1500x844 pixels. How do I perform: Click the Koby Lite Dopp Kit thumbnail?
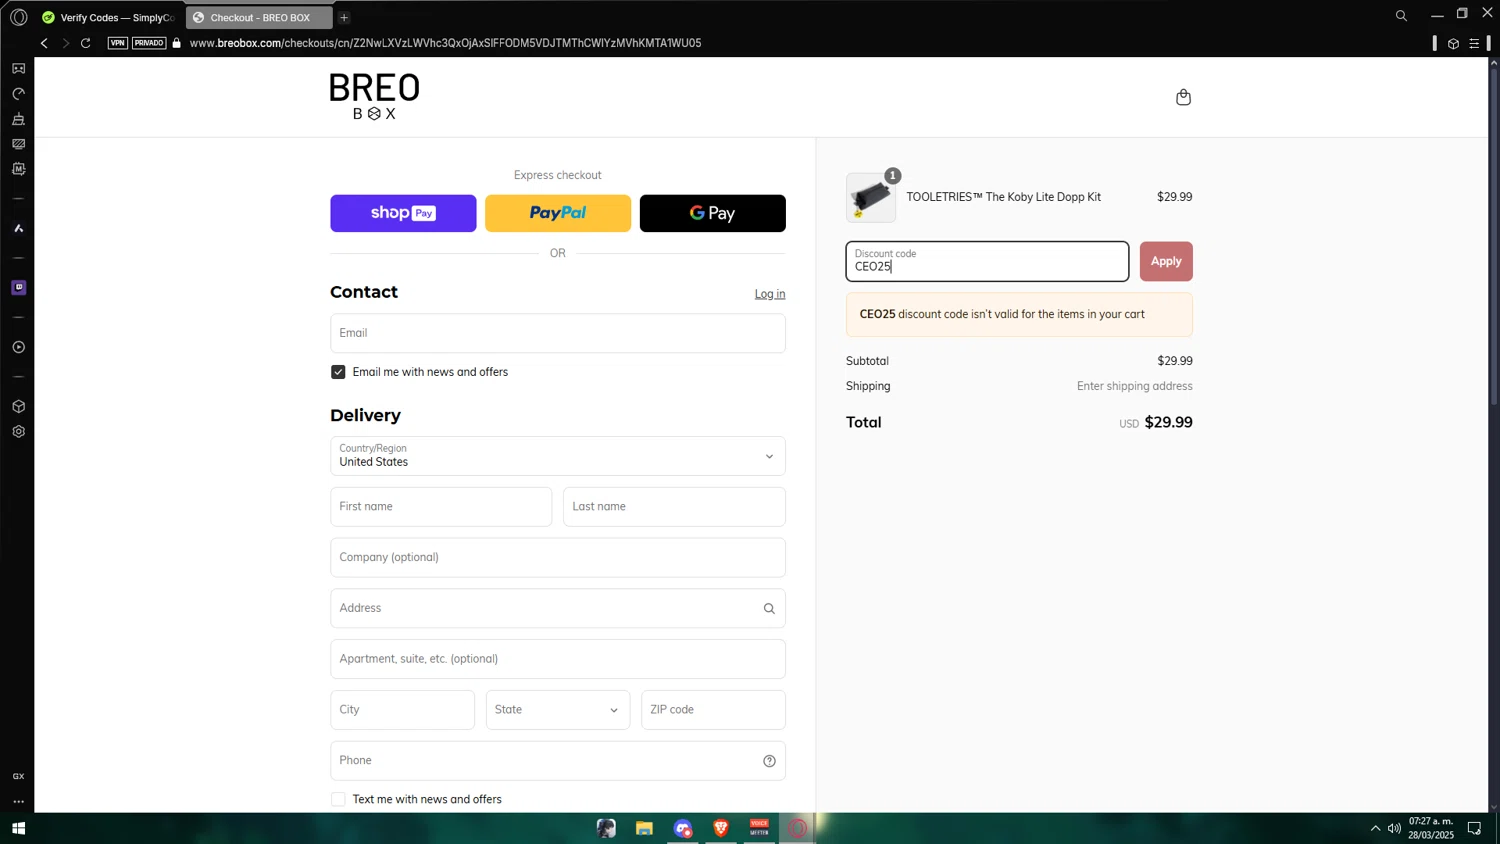(x=871, y=197)
